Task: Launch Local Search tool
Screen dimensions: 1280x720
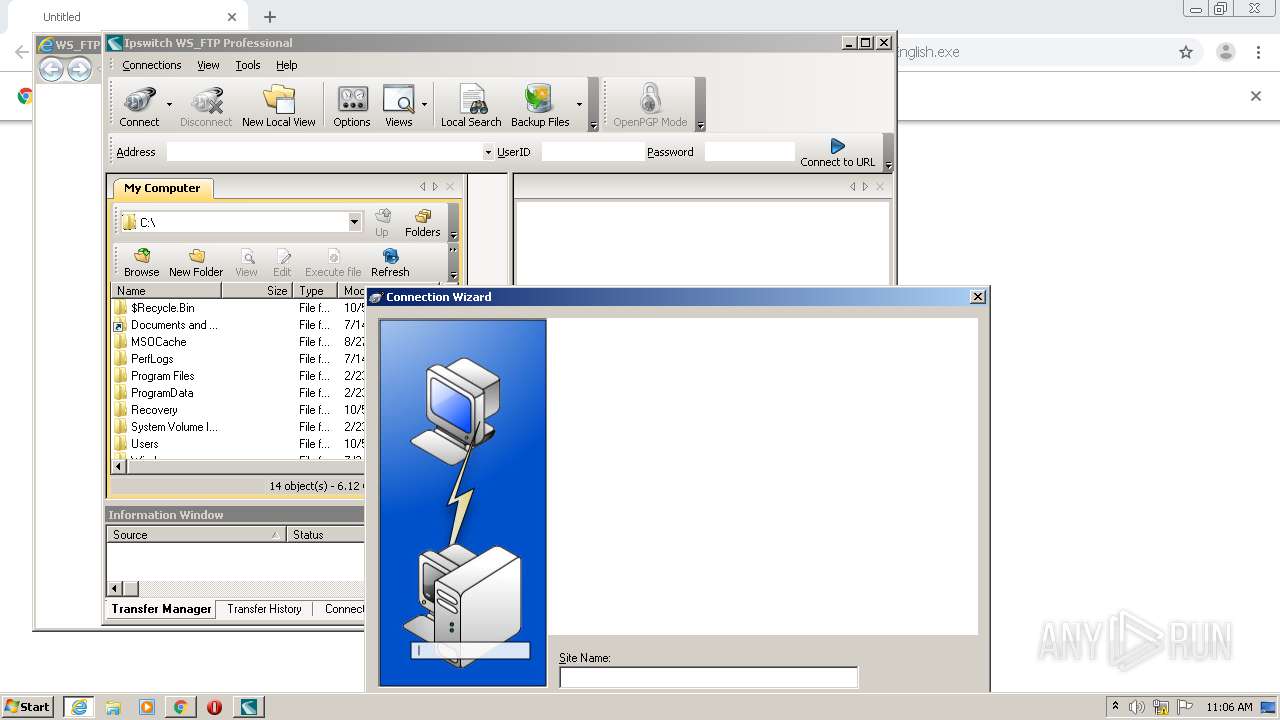Action: 471,106
